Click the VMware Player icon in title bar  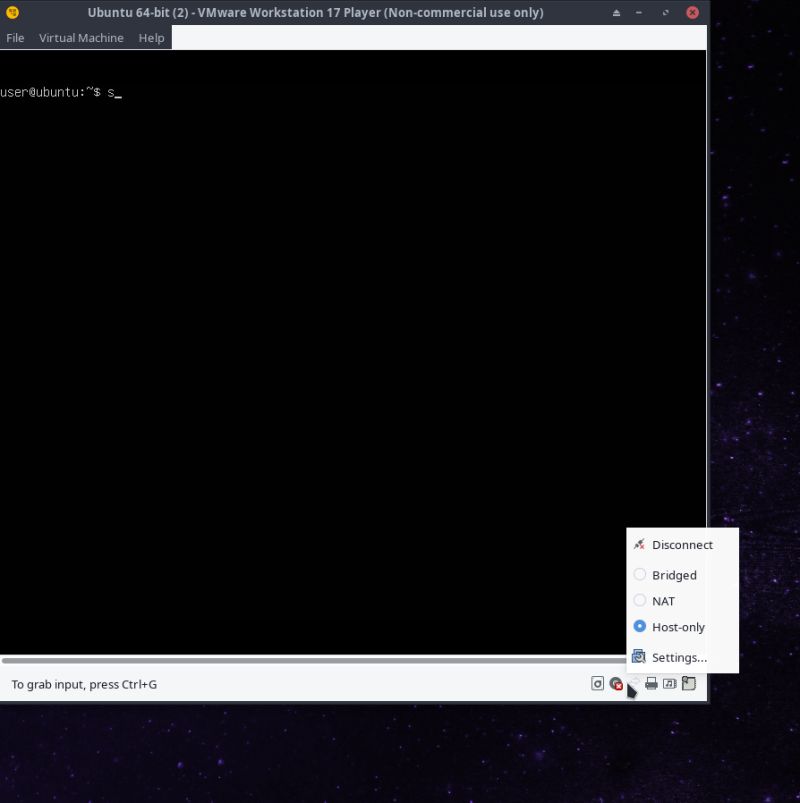click(11, 12)
